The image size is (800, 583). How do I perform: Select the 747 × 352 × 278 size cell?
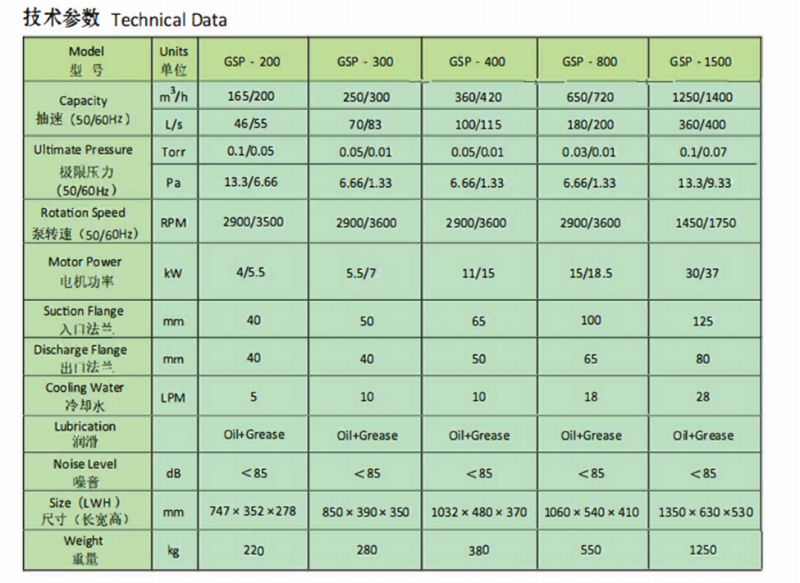click(253, 511)
